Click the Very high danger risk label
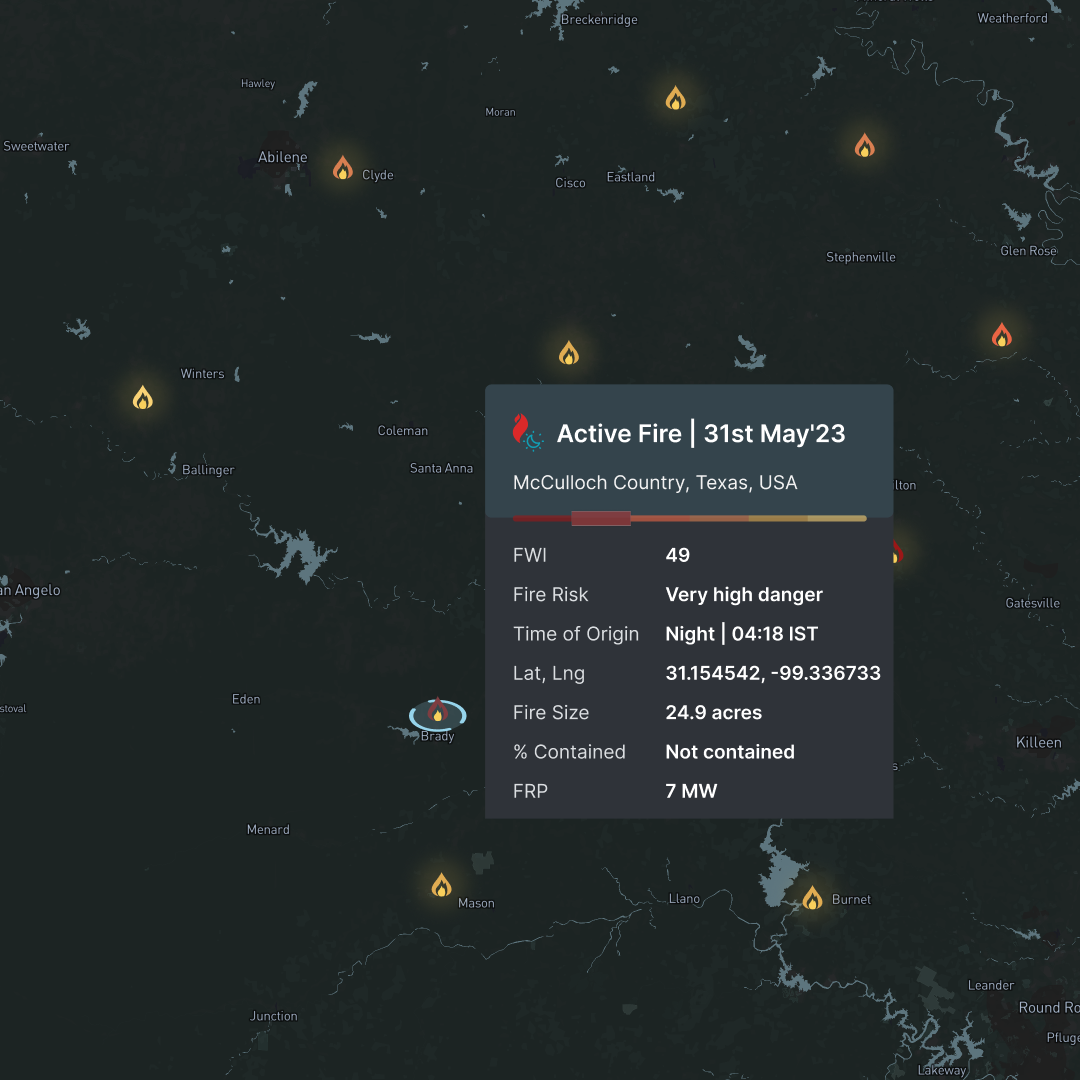The height and width of the screenshot is (1080, 1080). click(744, 594)
